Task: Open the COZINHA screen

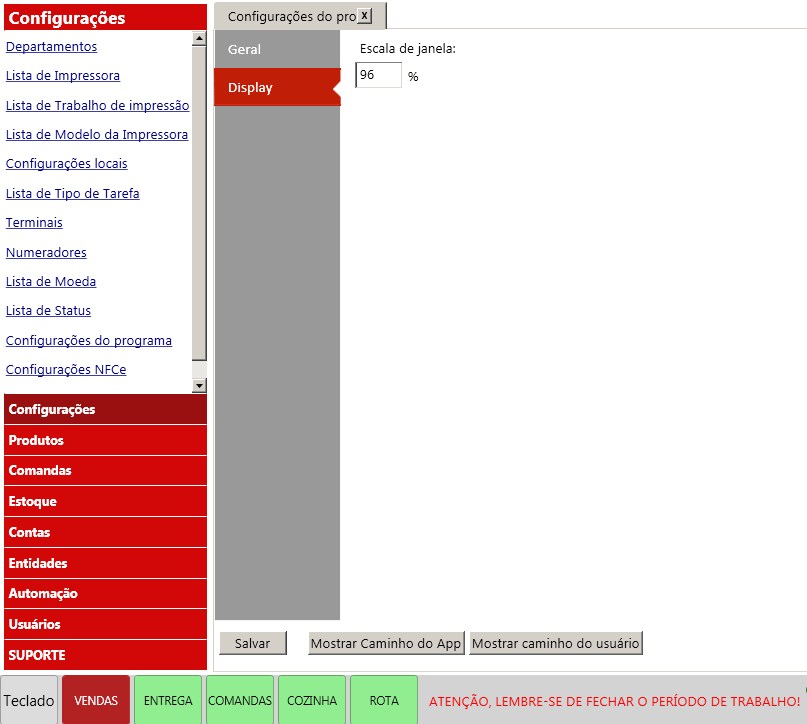Action: tap(312, 700)
